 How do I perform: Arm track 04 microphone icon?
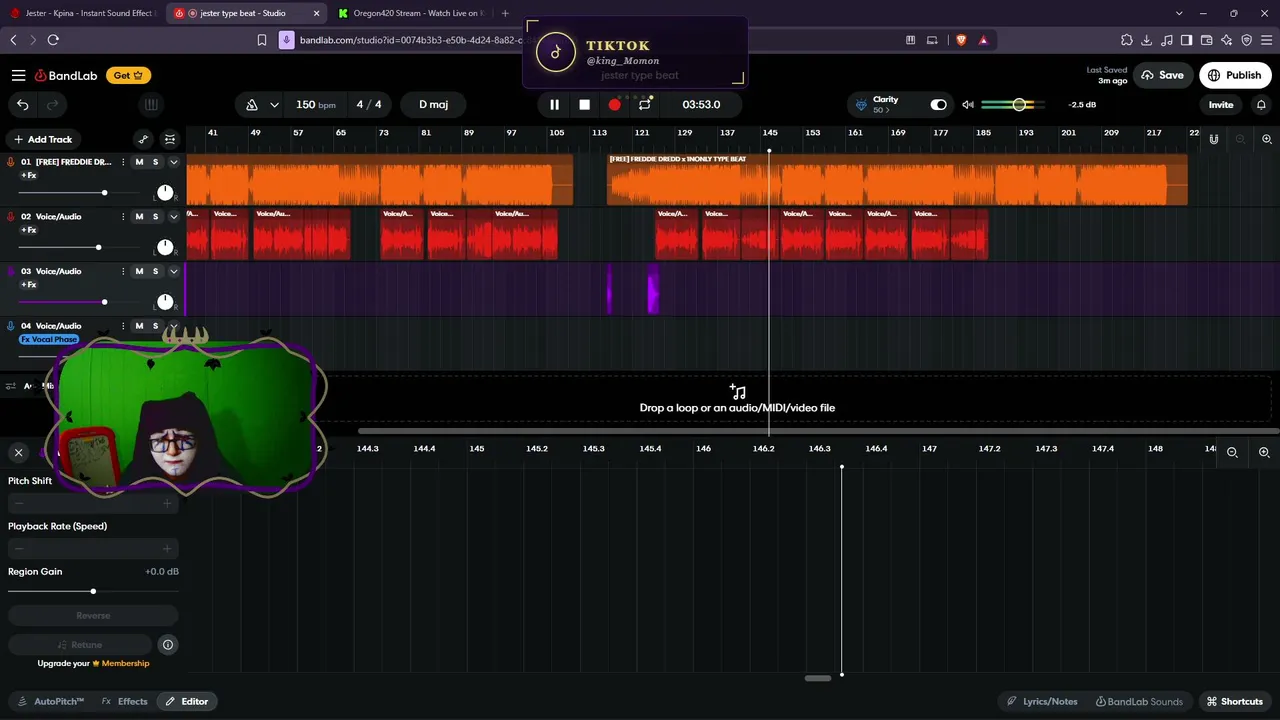coord(11,325)
